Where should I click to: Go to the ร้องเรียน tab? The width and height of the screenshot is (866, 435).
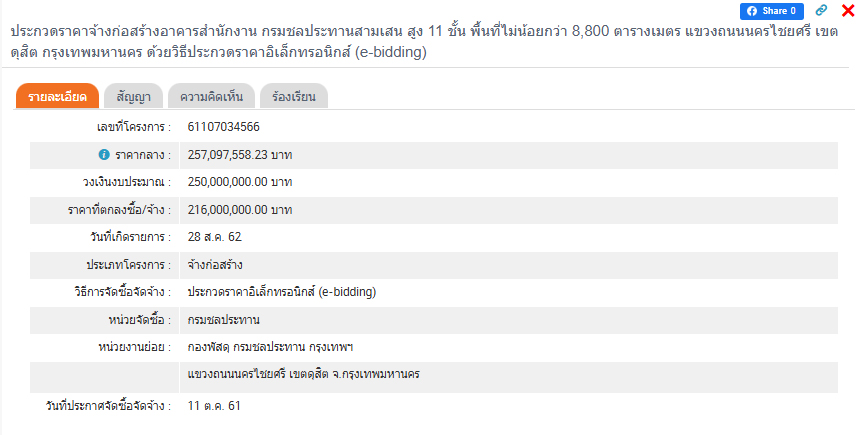pyautogui.click(x=293, y=97)
